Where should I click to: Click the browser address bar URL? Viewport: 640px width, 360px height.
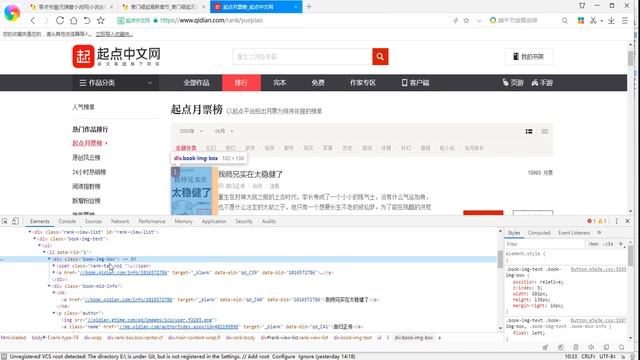point(211,20)
